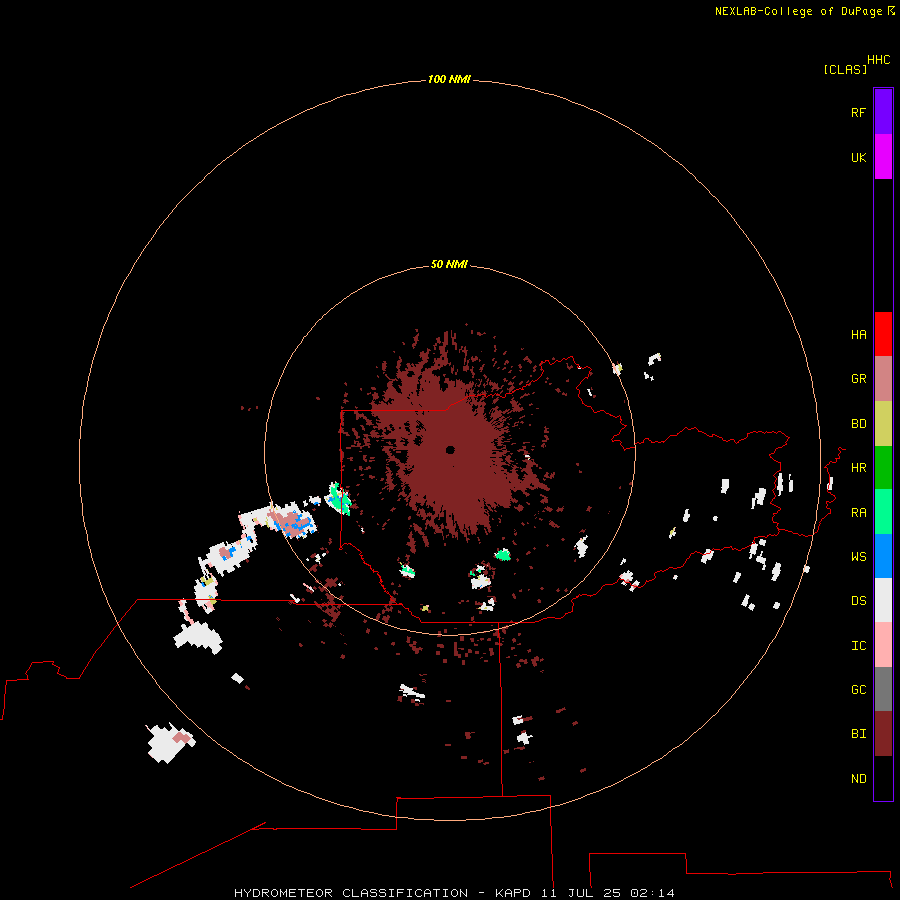Click the RA legend label
This screenshot has width=900, height=900.
click(x=858, y=513)
